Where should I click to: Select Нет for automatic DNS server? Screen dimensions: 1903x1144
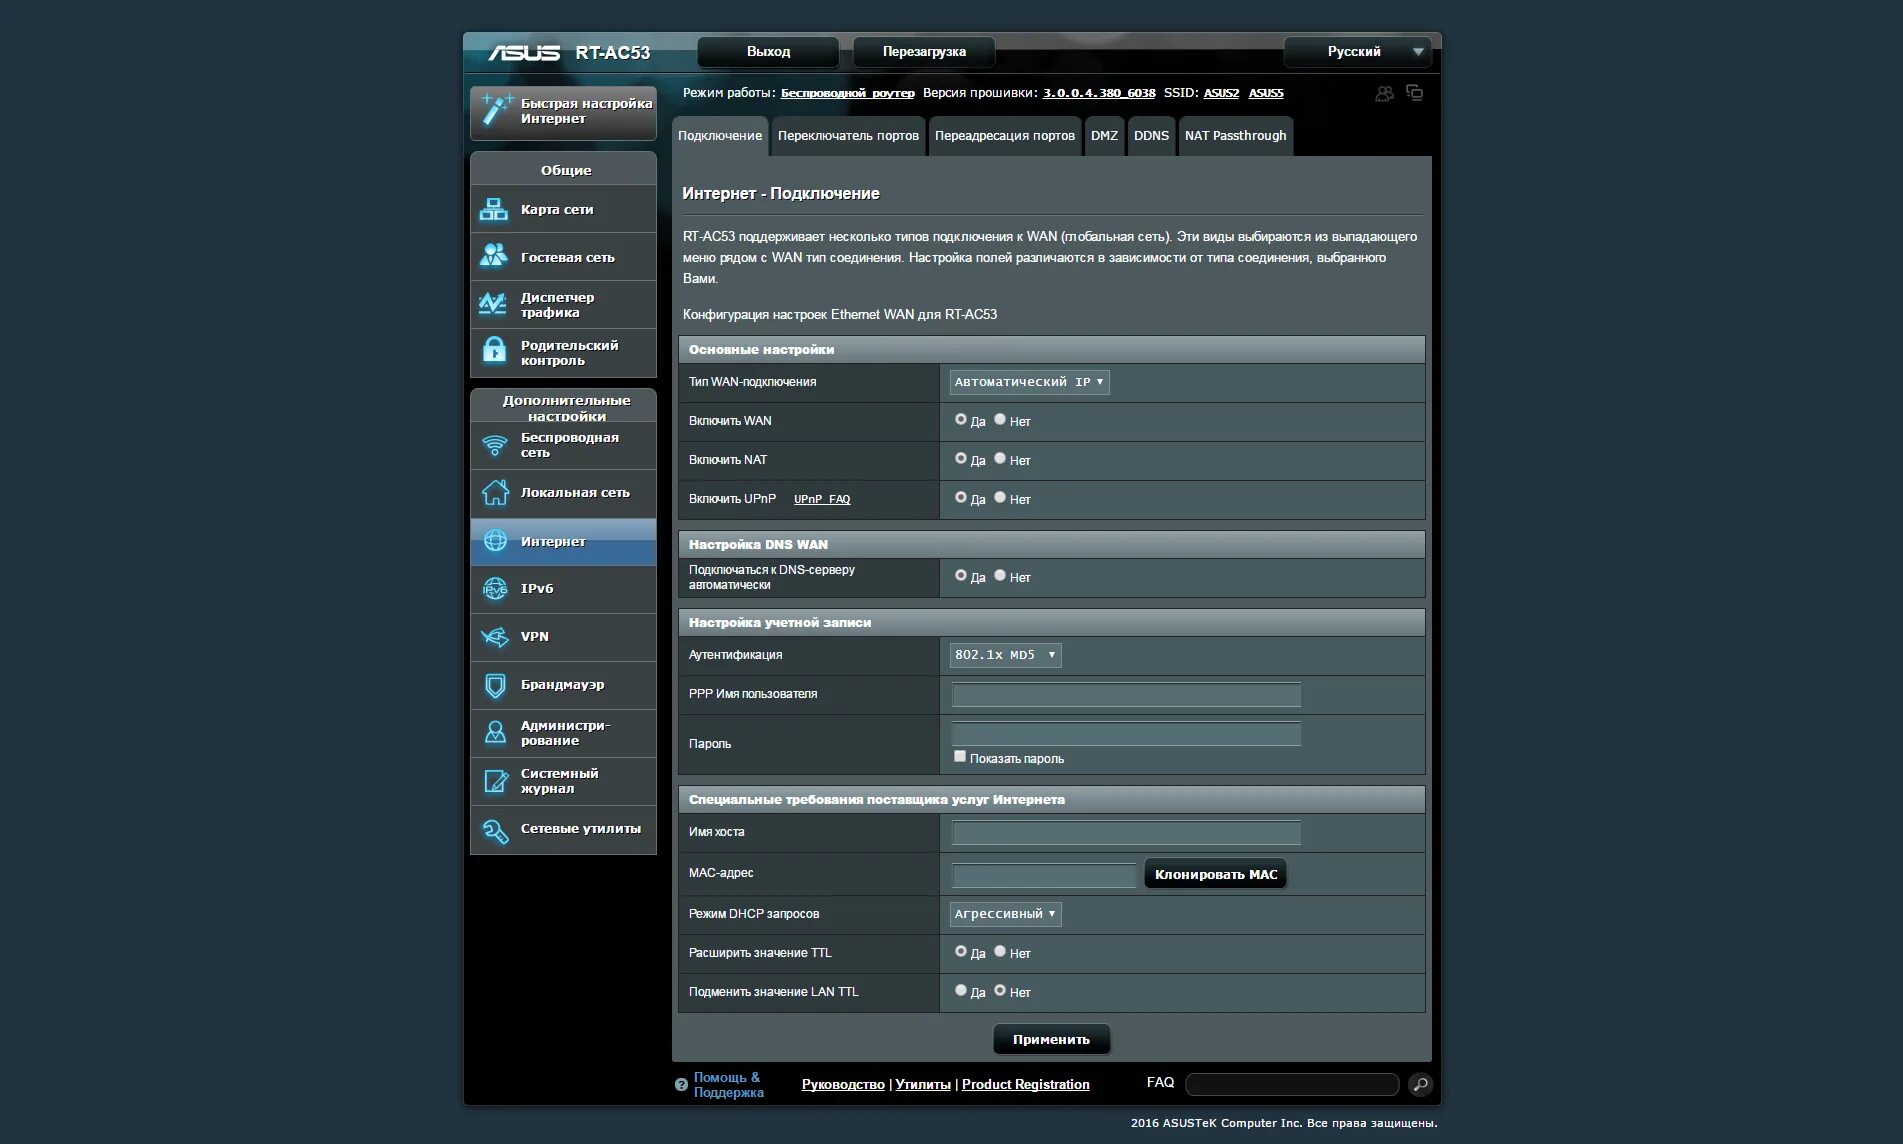1000,576
